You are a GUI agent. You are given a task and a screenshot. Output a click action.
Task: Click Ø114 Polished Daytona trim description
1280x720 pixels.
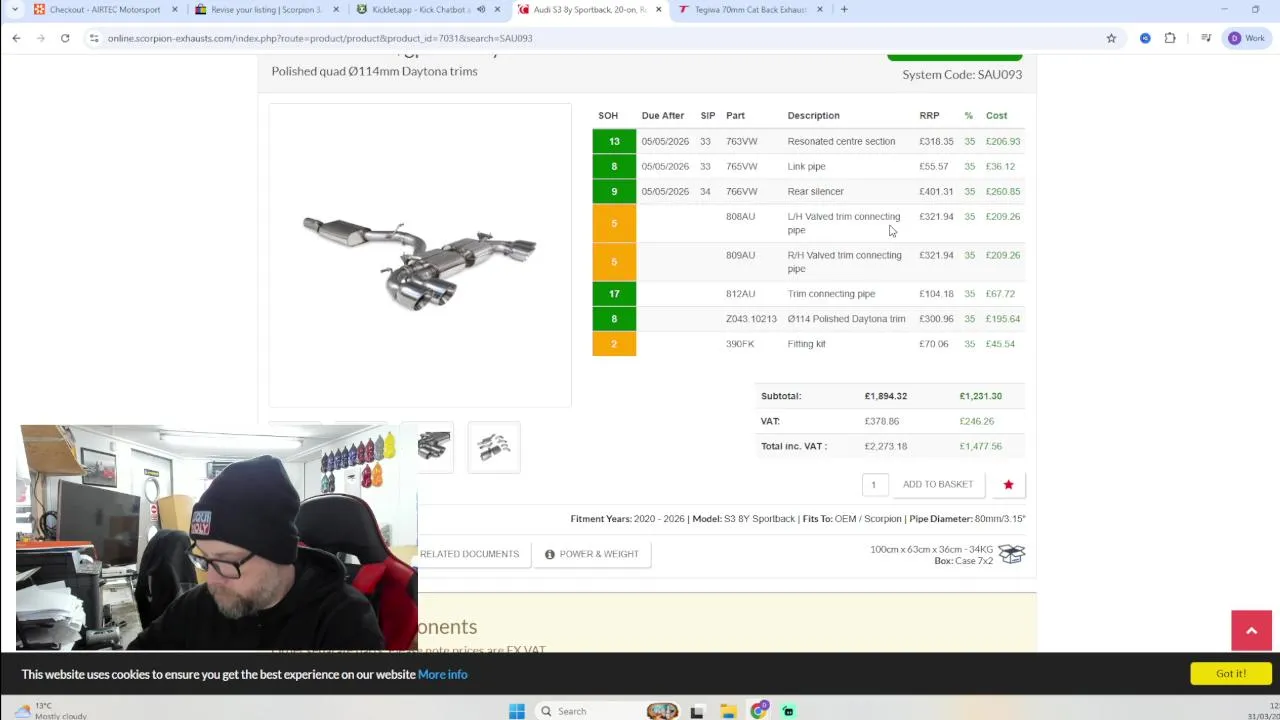(x=846, y=319)
